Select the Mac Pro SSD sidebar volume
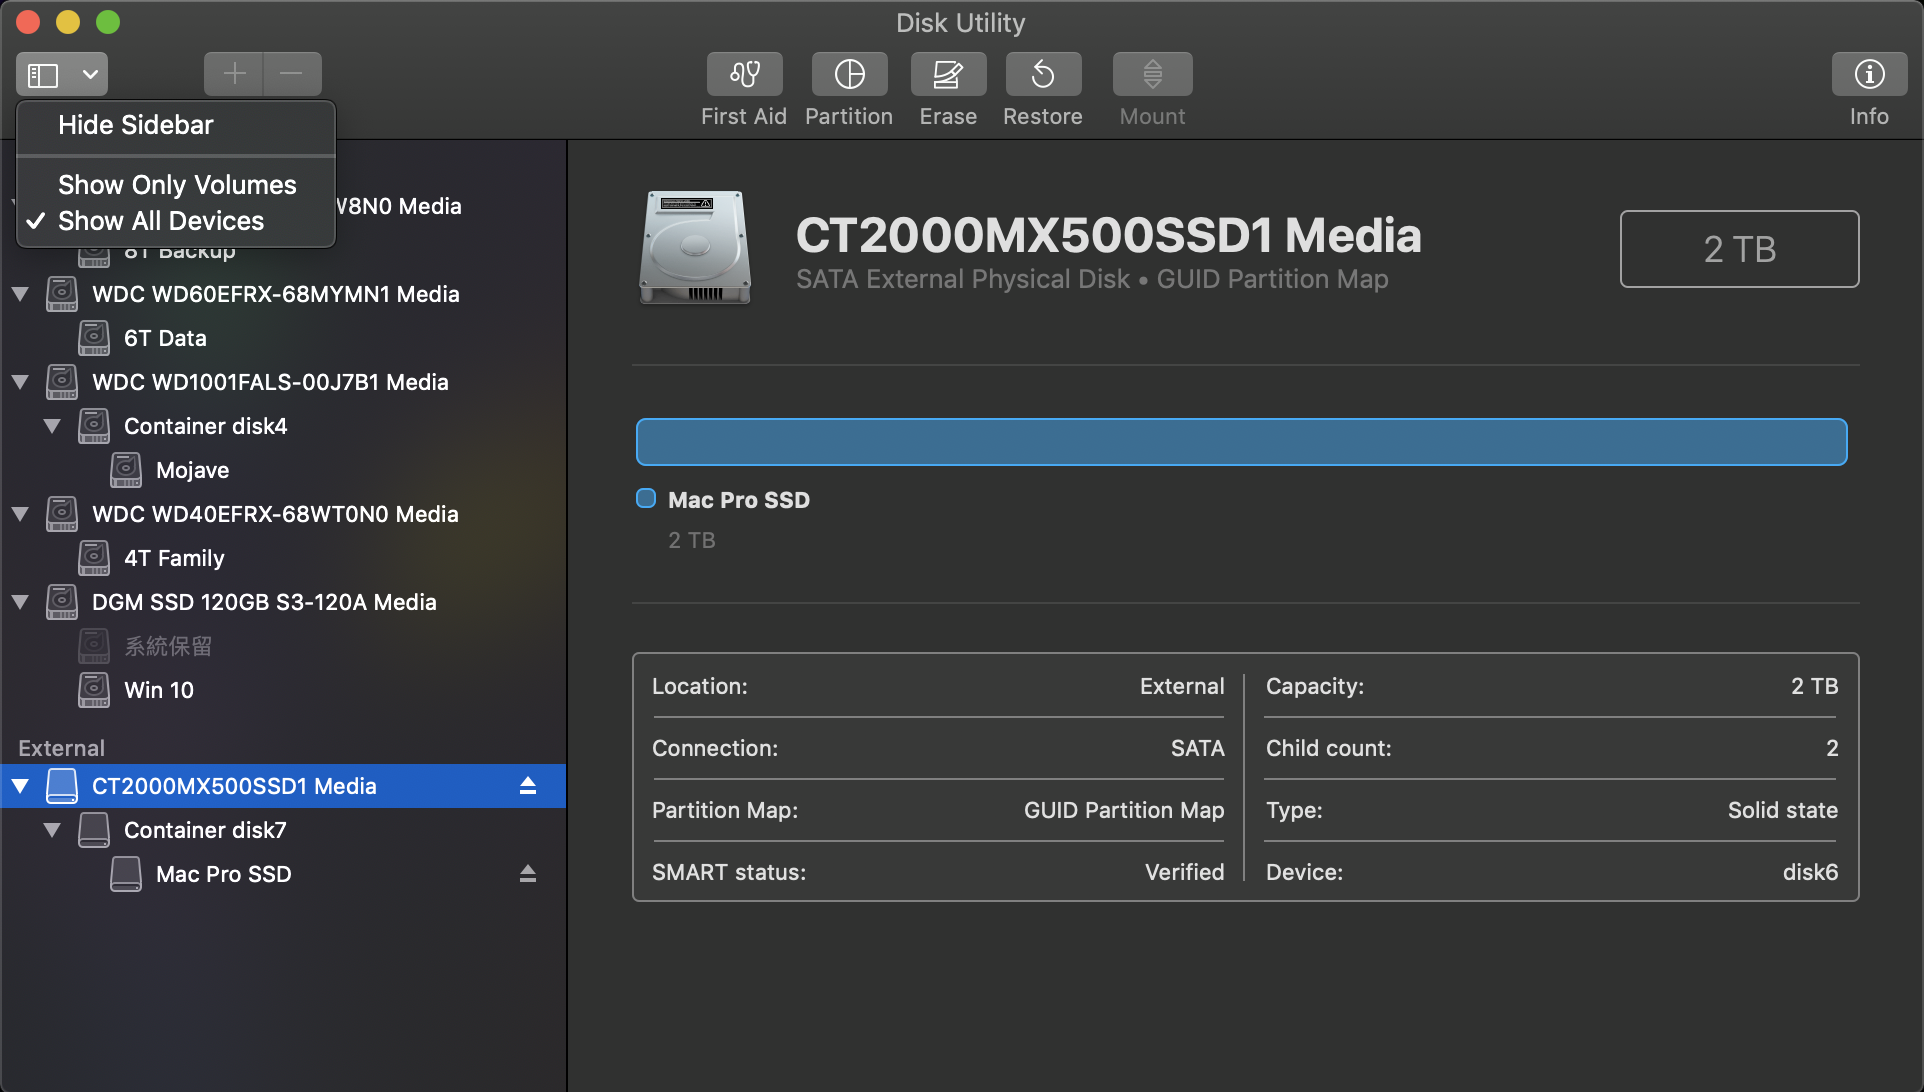The image size is (1924, 1092). (283, 874)
